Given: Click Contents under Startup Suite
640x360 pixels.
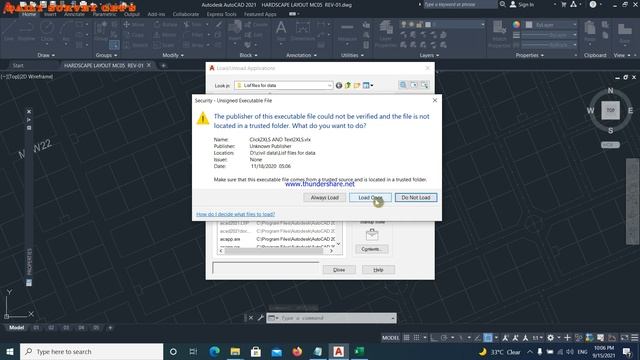Looking at the screenshot, I should coord(371,249).
